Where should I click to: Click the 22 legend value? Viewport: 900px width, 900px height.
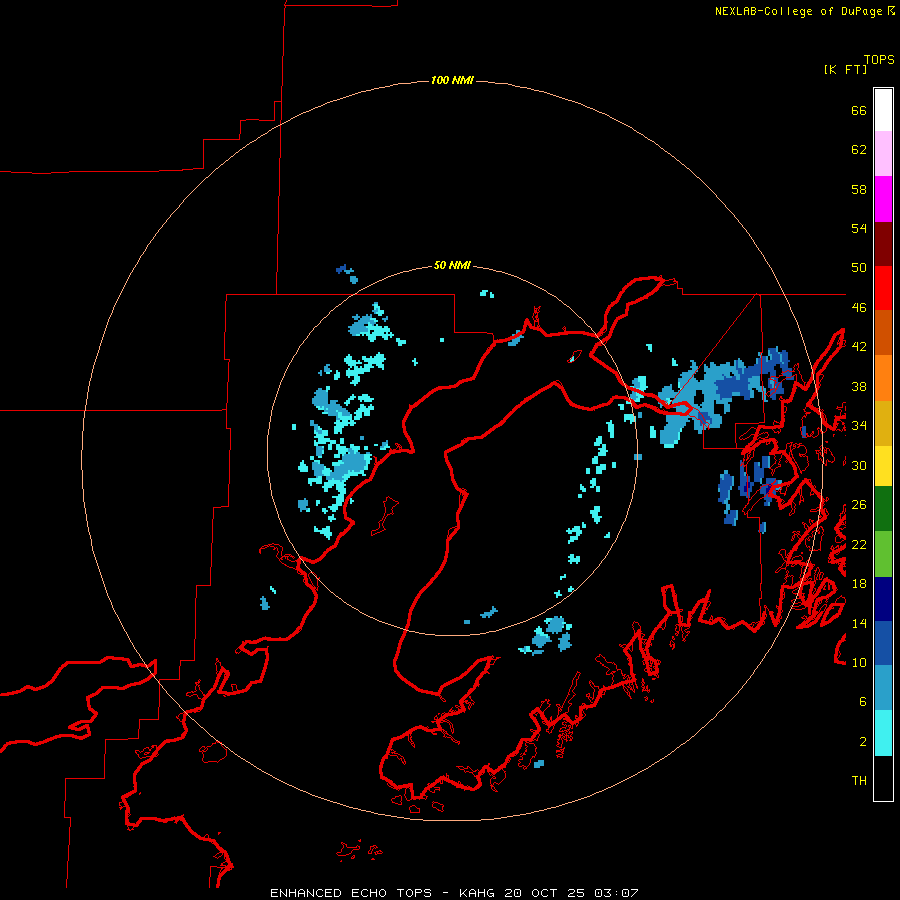pyautogui.click(x=859, y=544)
